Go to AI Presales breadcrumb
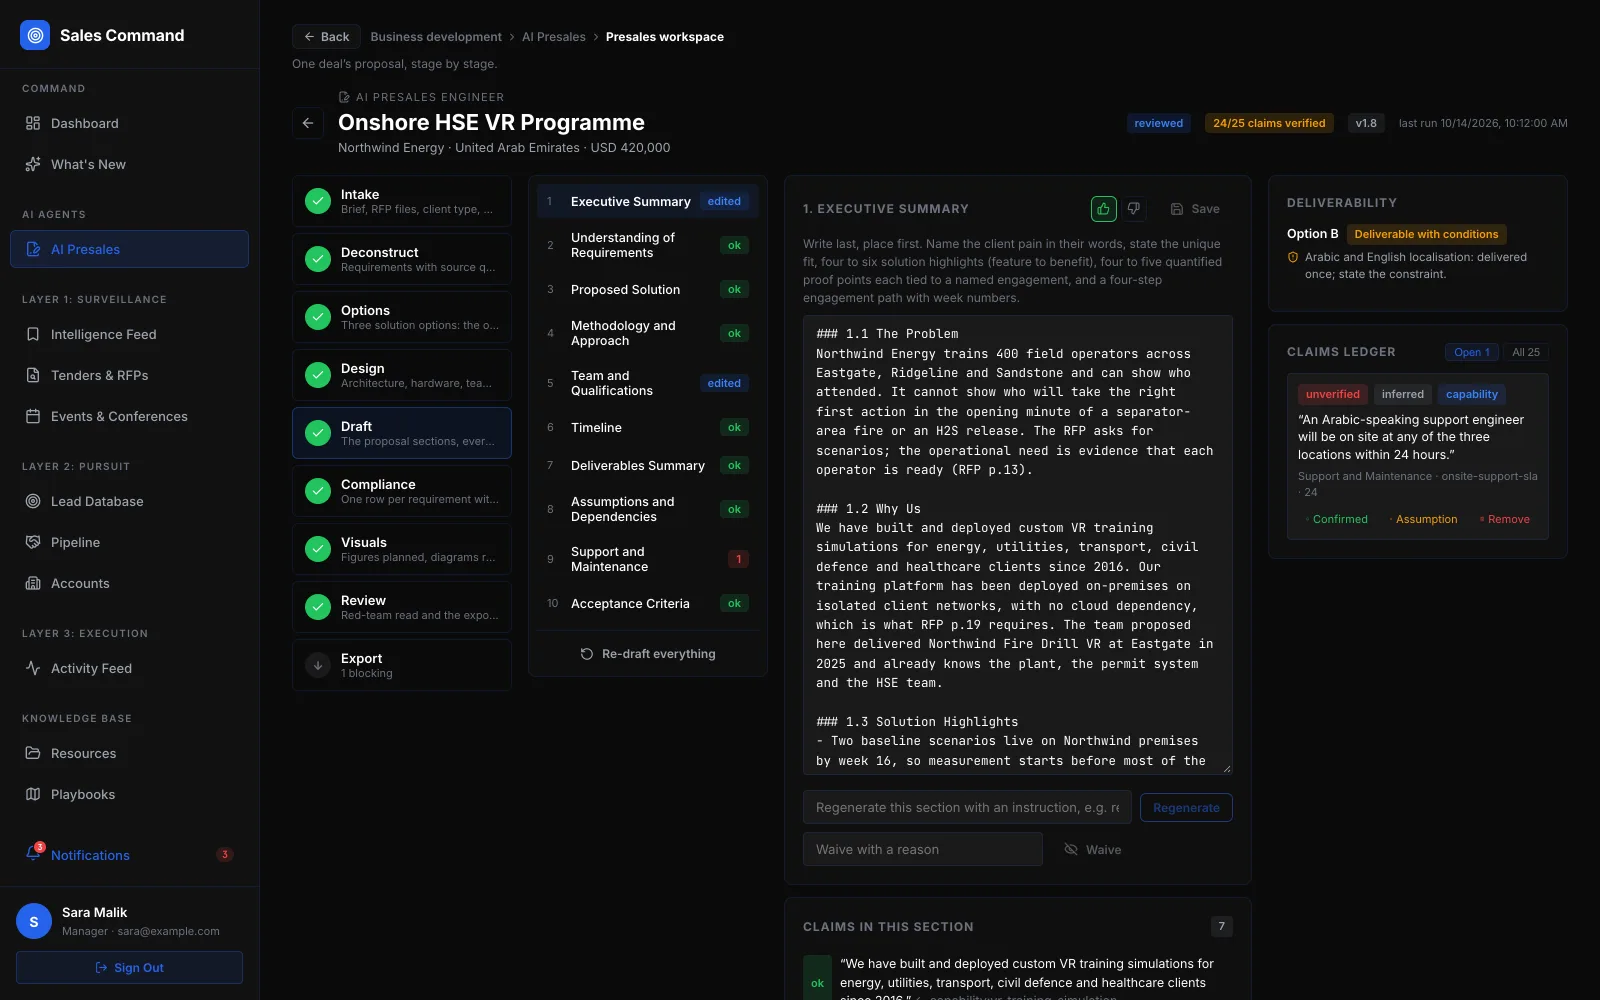 [x=554, y=37]
